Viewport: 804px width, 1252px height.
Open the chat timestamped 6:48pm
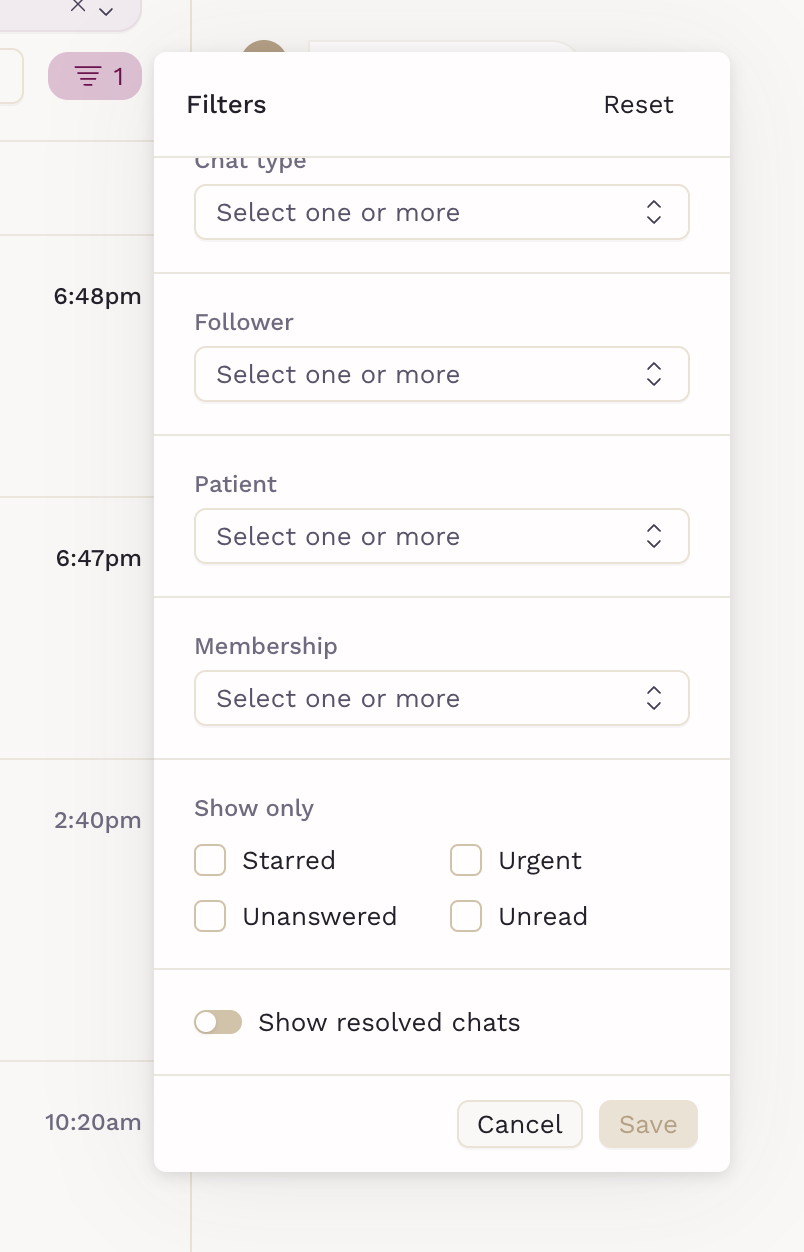[x=97, y=297]
